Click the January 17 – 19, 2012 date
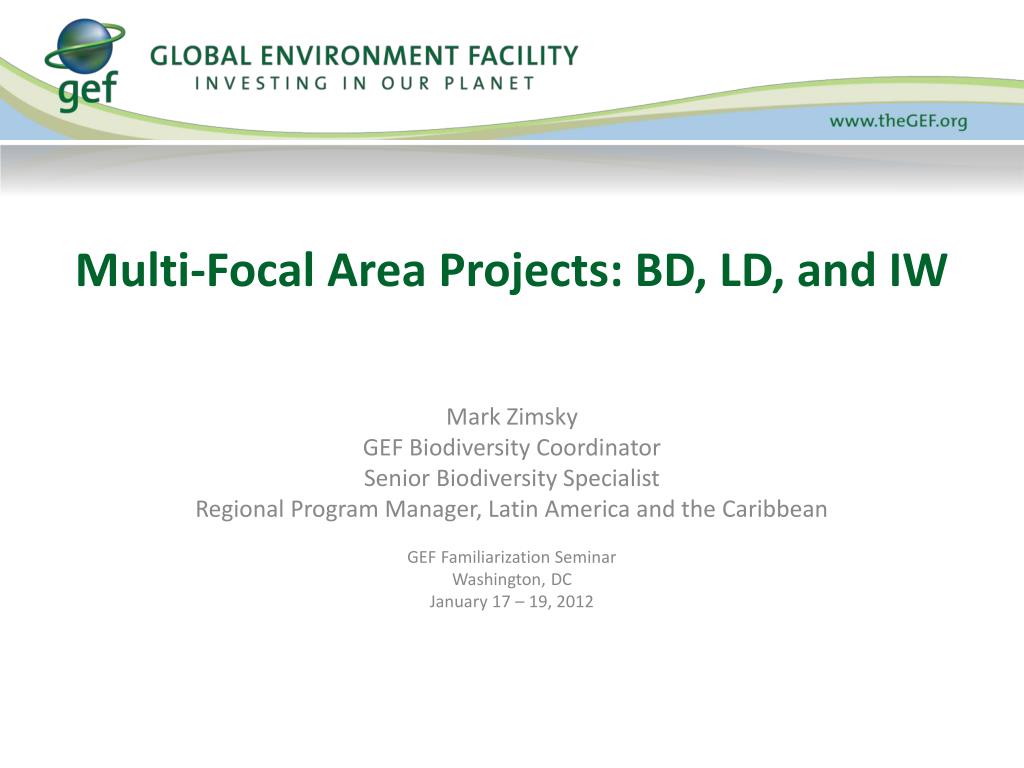1024x768 pixels. tap(511, 601)
